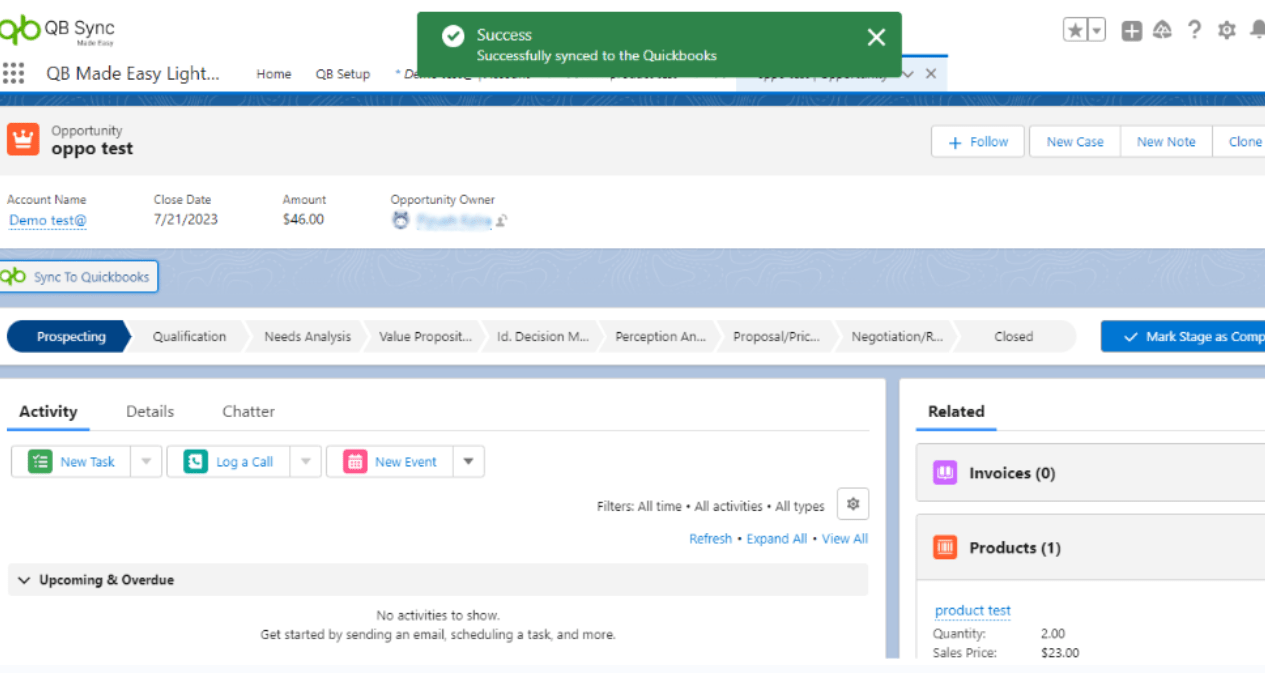
Task: Open the Setup gear menu
Action: 1227,31
